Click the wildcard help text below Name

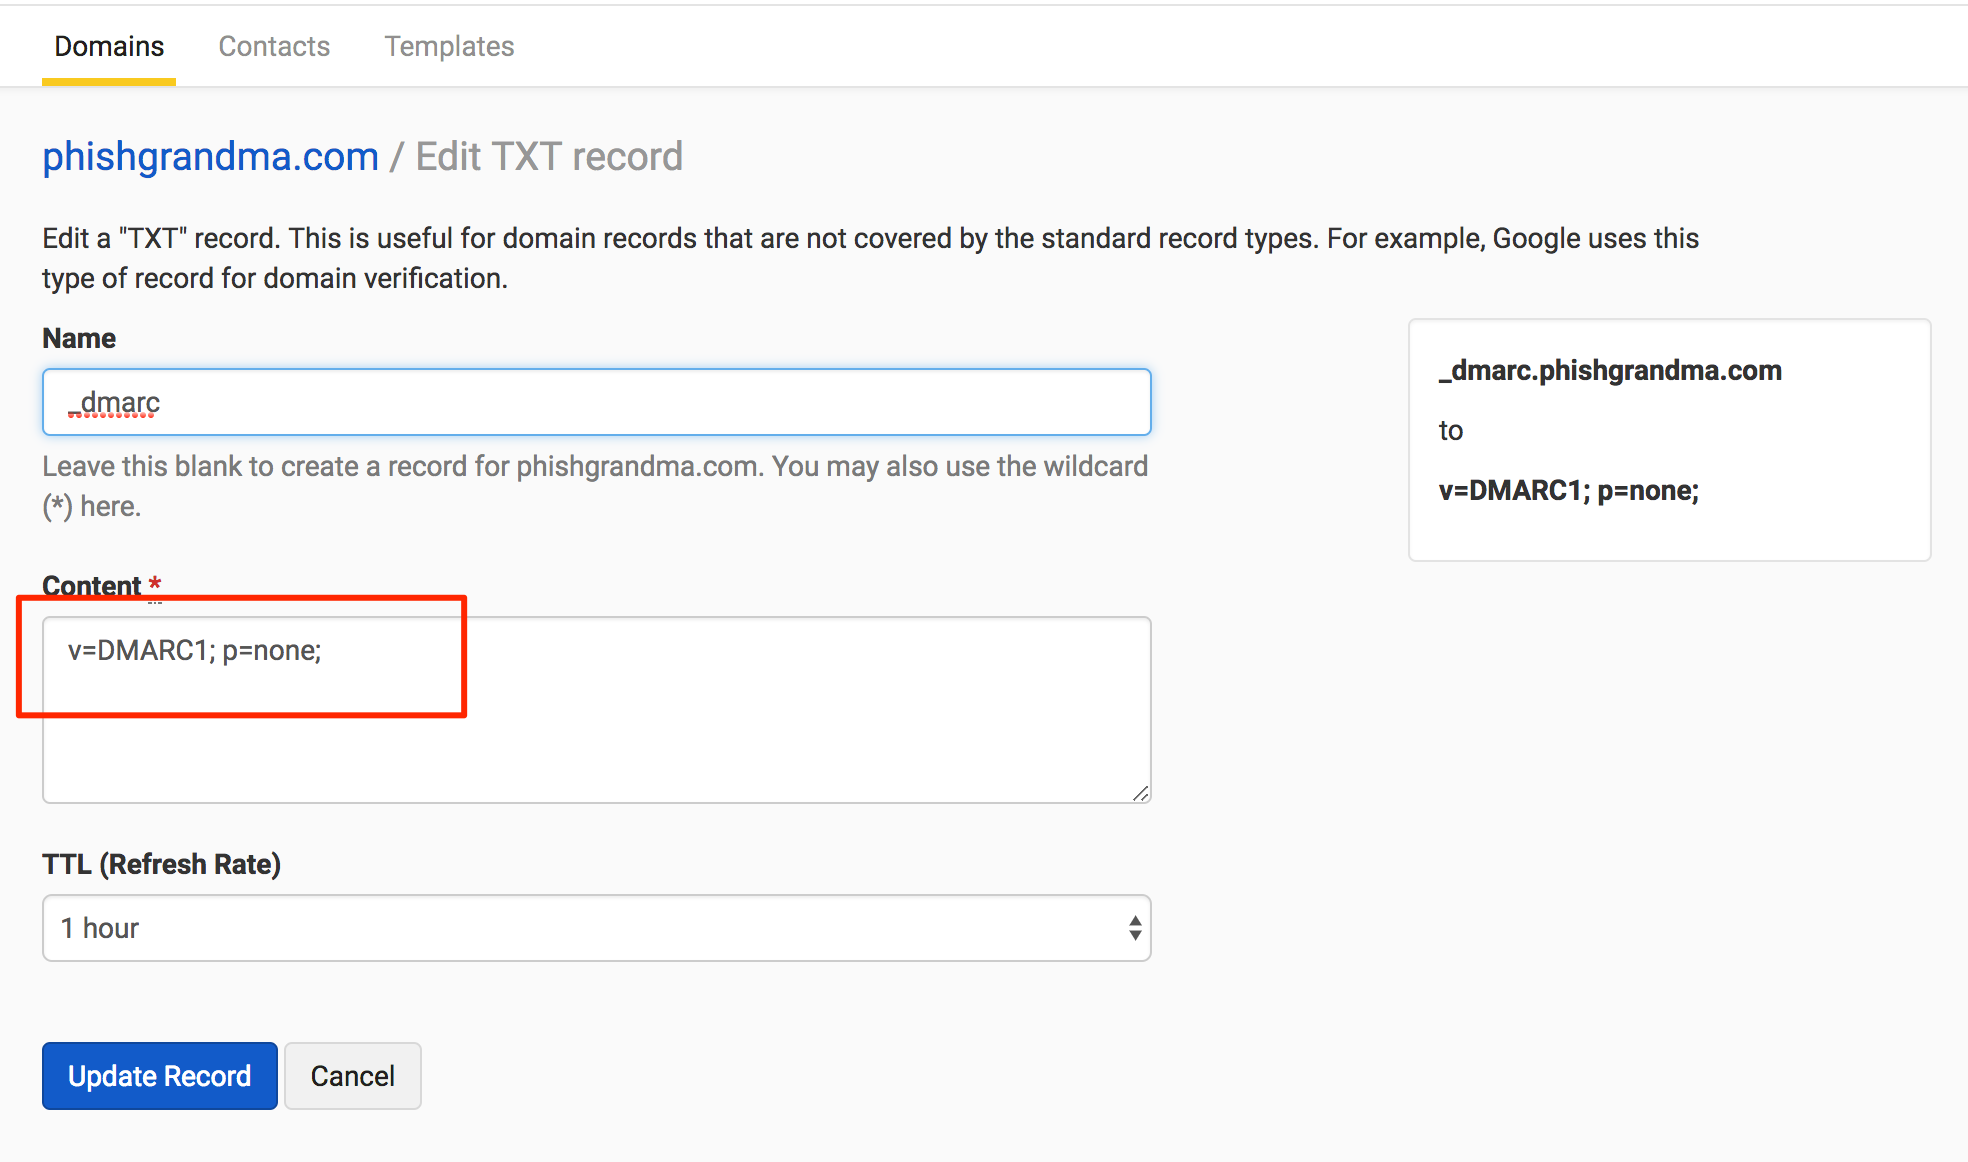tap(595, 486)
